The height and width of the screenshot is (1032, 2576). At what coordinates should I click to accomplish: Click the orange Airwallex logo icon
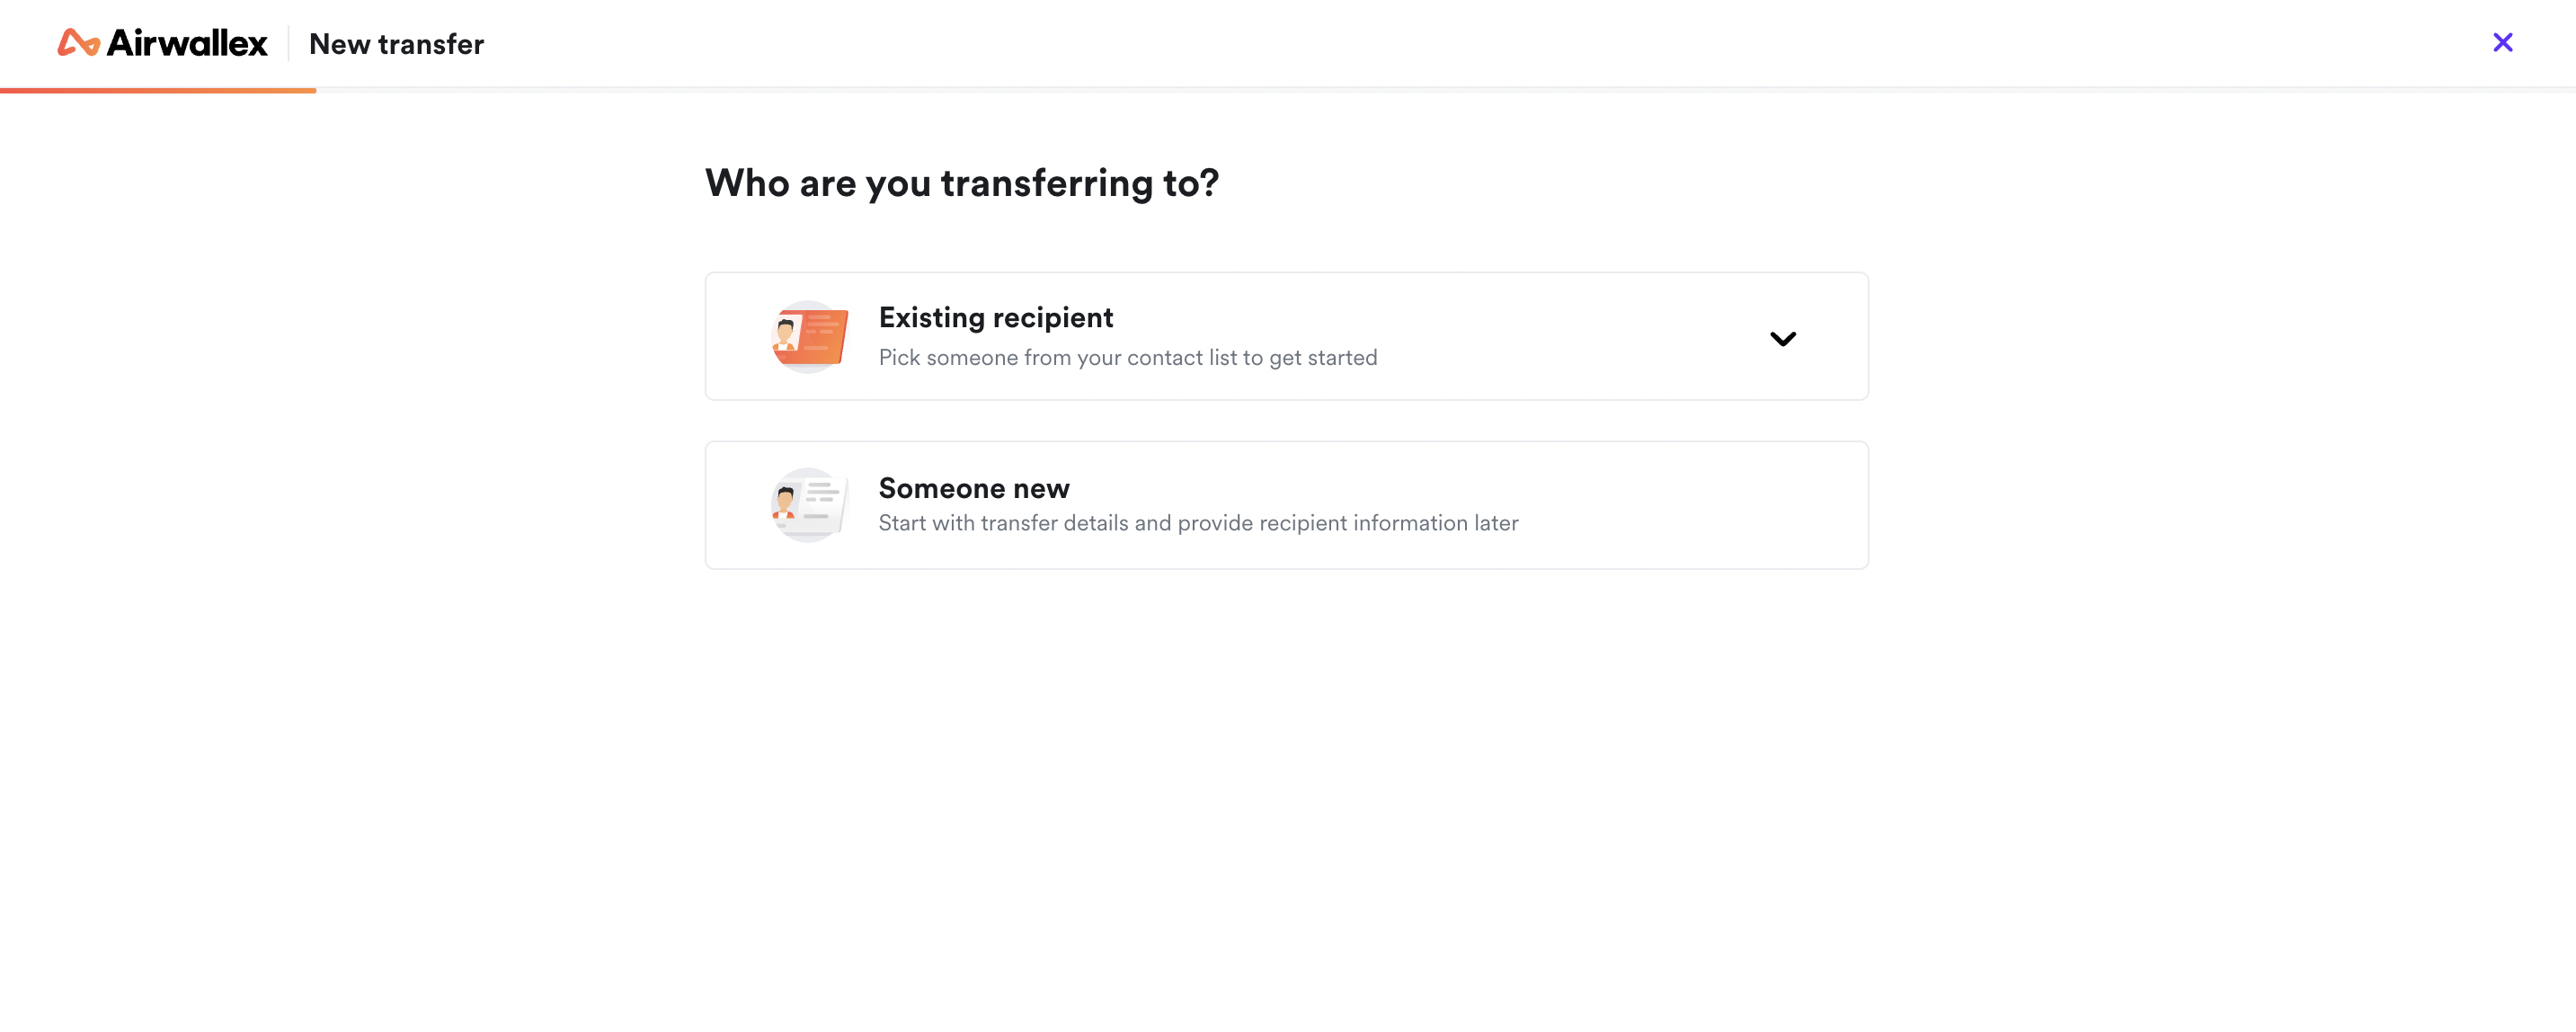pos(78,43)
